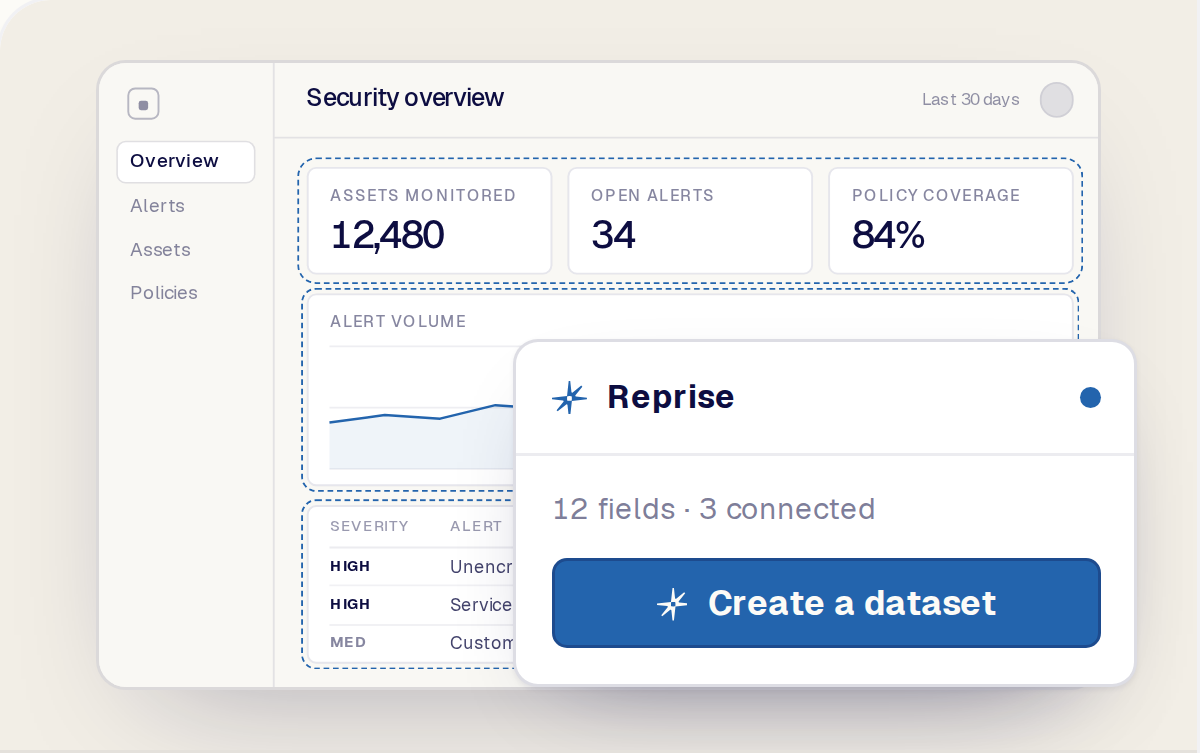Select the first HIGH severity row

pos(422,567)
